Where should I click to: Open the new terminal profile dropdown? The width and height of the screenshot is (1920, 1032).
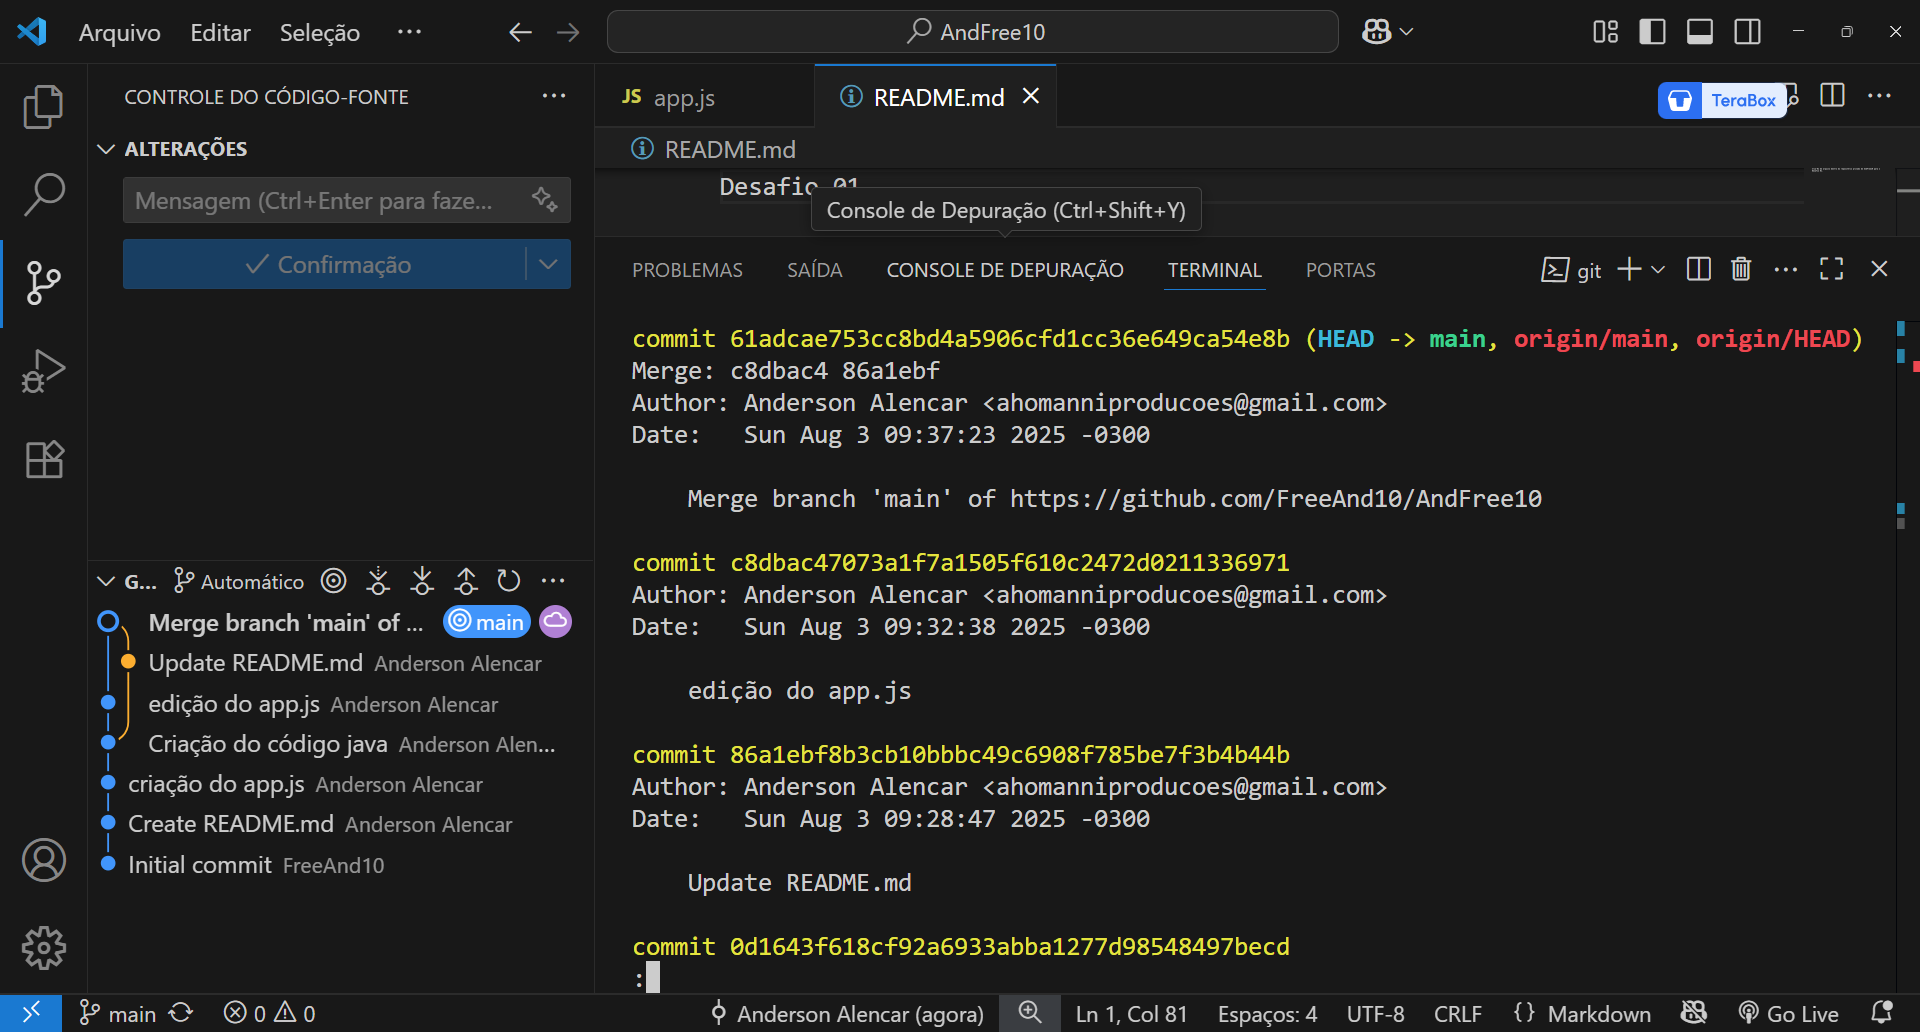[x=1658, y=269]
